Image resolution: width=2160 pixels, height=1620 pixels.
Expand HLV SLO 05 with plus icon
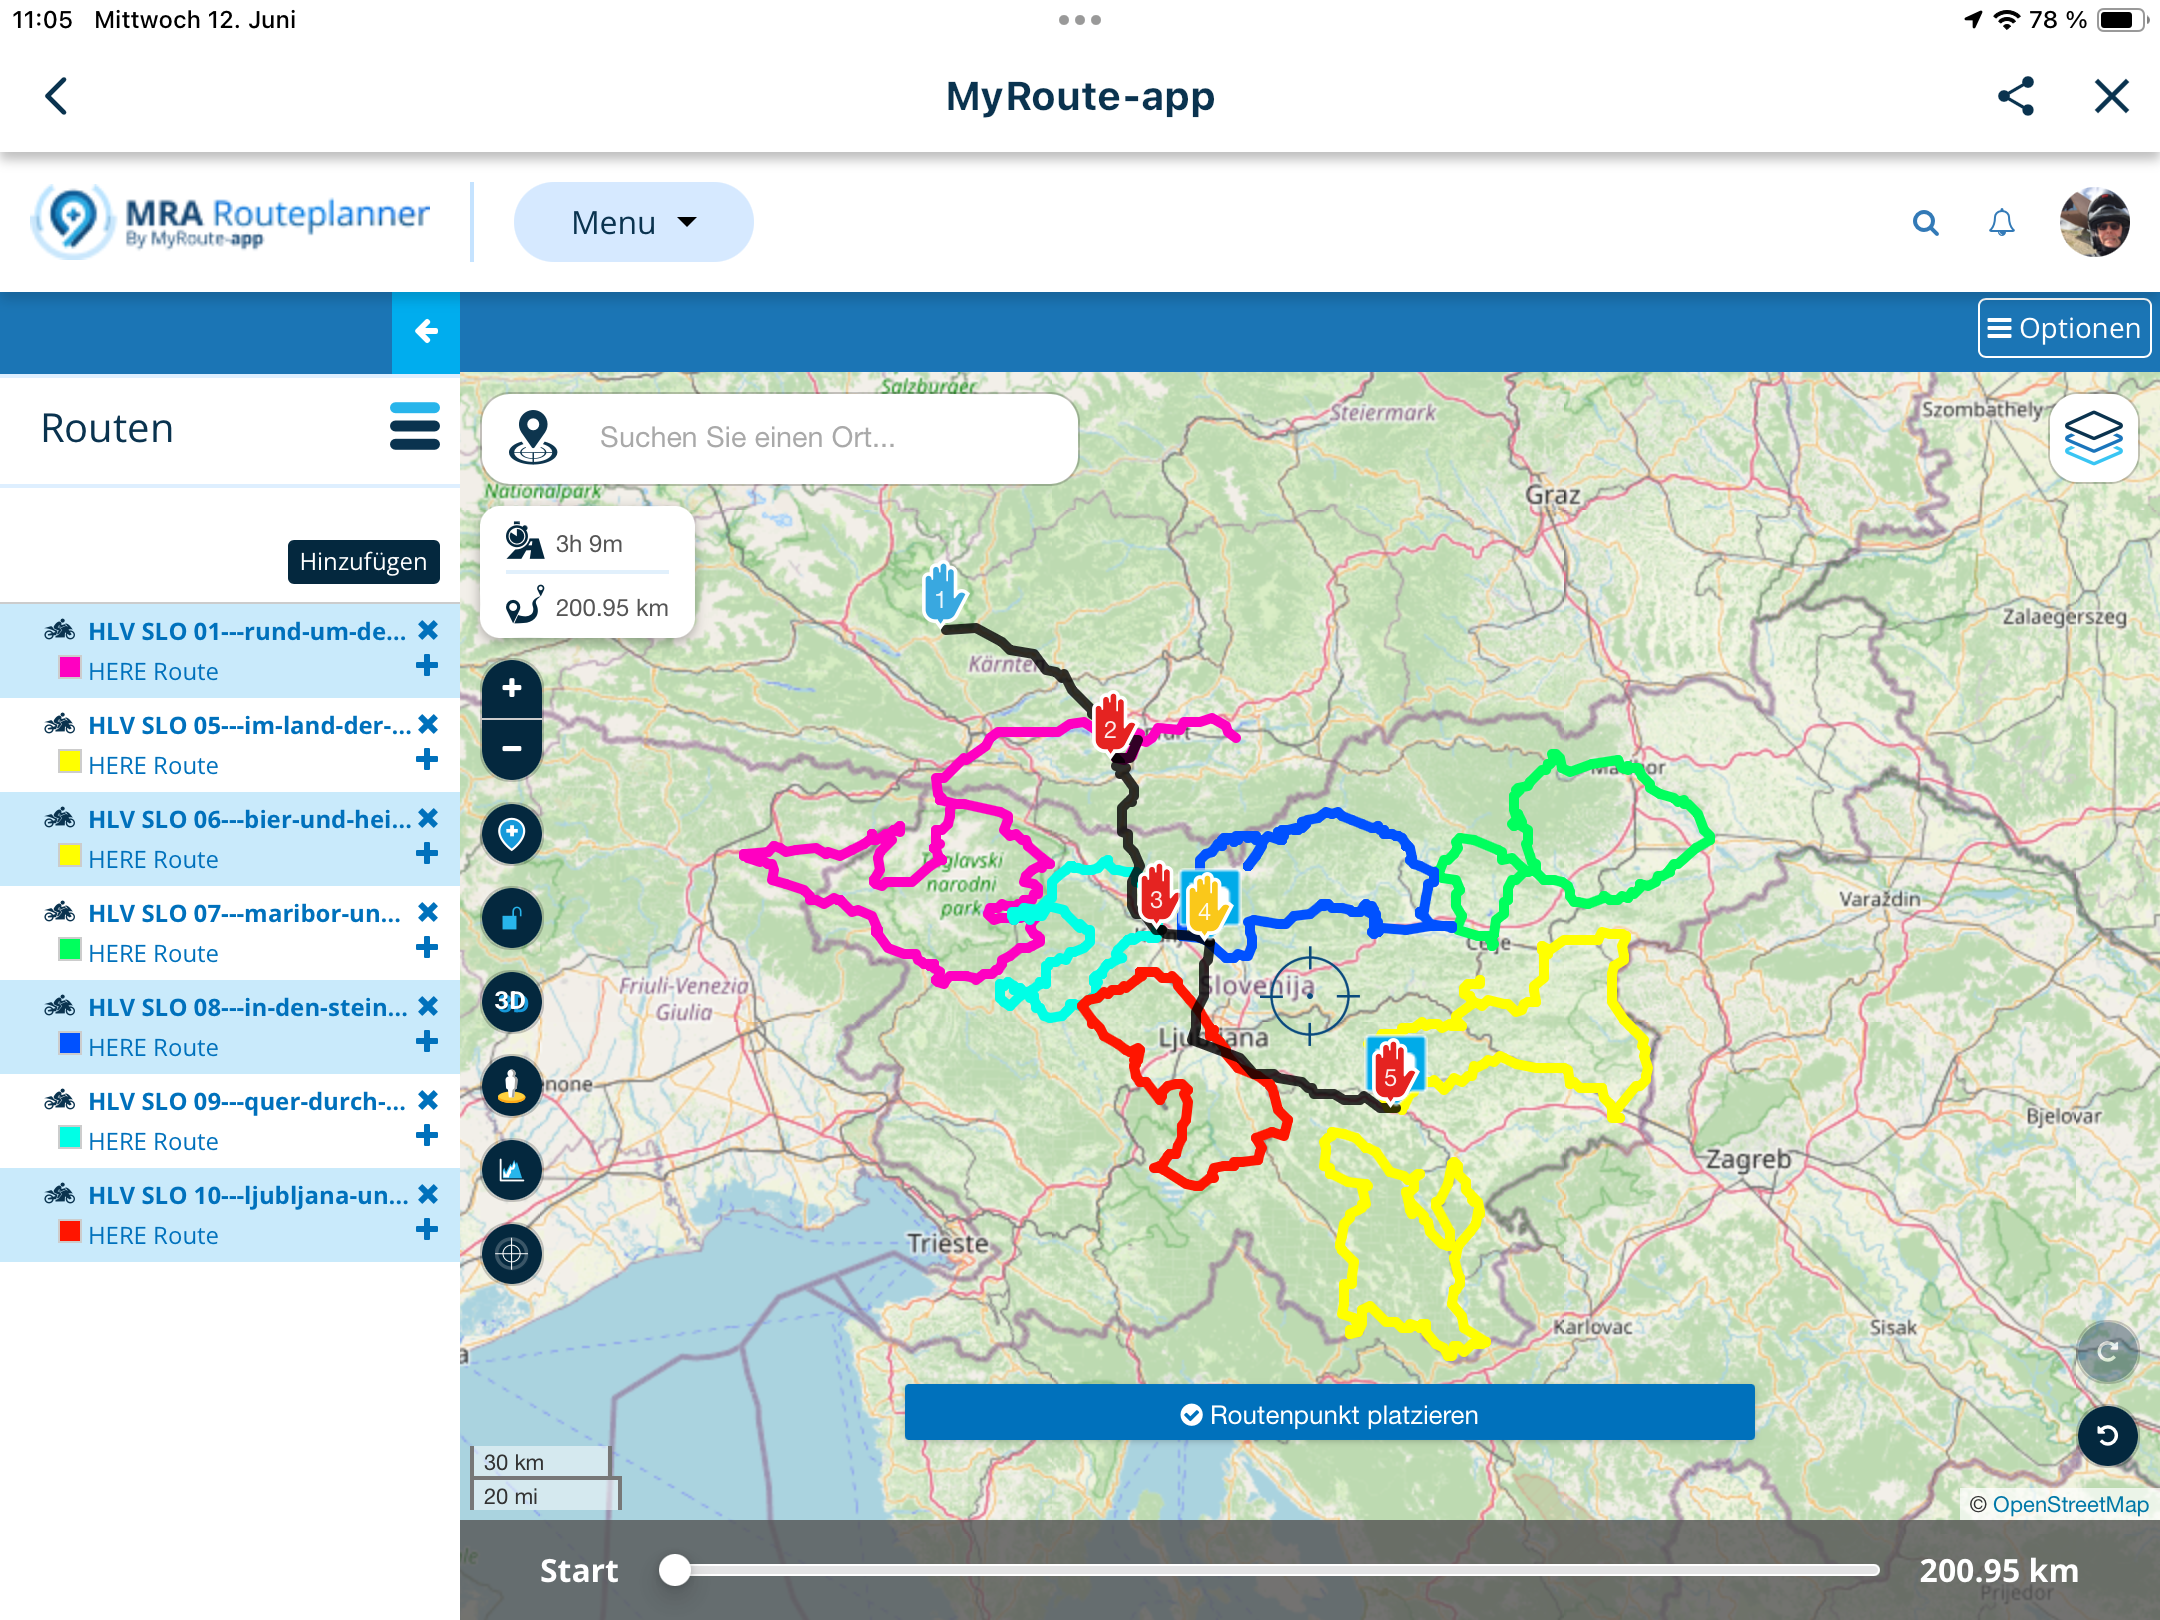tap(427, 760)
